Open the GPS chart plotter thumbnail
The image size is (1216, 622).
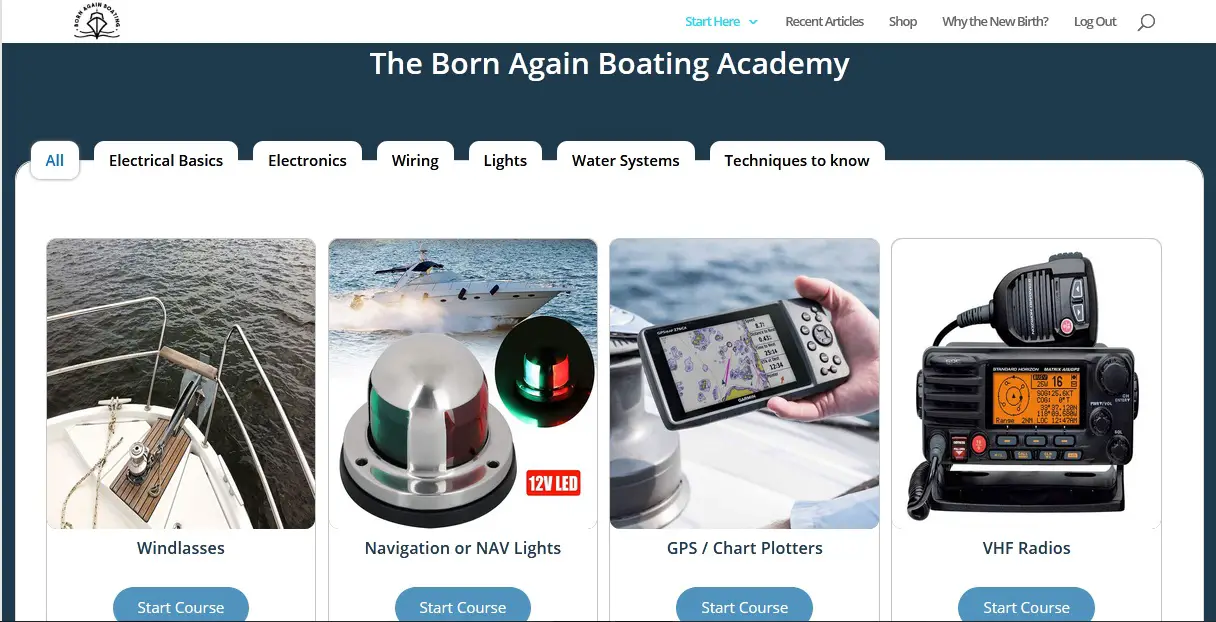click(x=745, y=383)
